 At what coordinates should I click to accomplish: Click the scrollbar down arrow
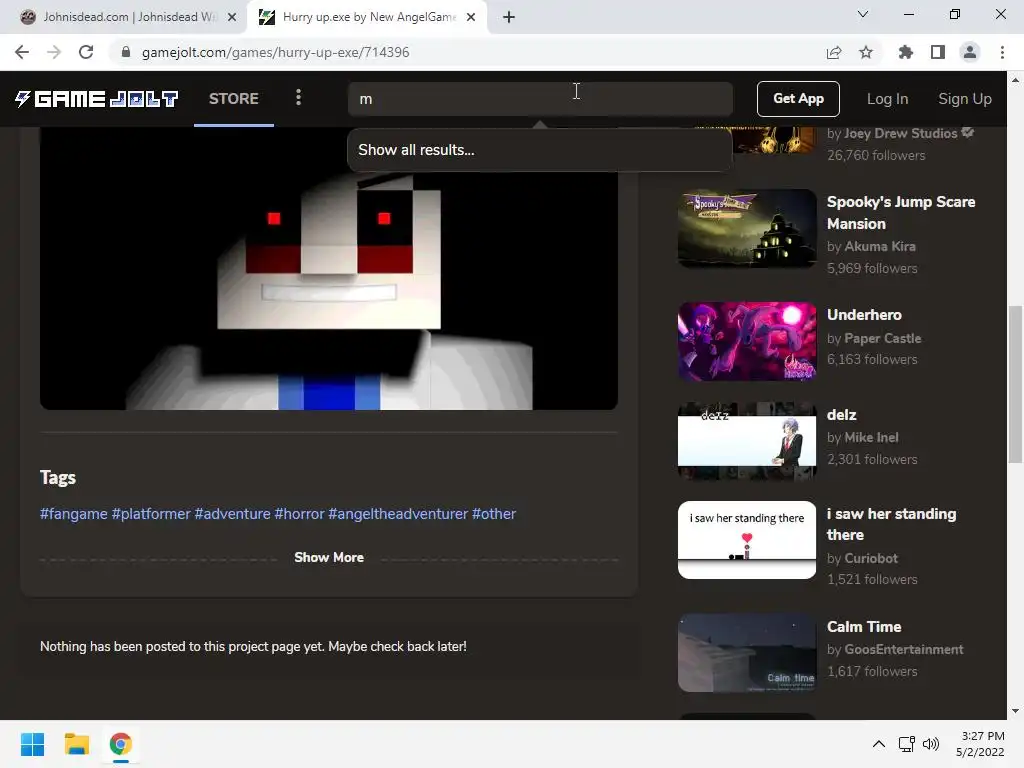pos(1015,711)
